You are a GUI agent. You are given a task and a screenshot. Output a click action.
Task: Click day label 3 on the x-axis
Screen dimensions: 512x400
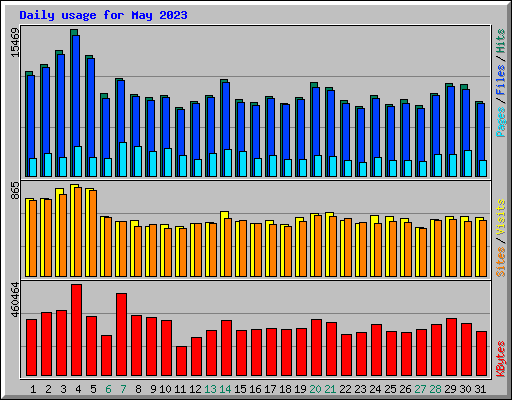tap(63, 389)
